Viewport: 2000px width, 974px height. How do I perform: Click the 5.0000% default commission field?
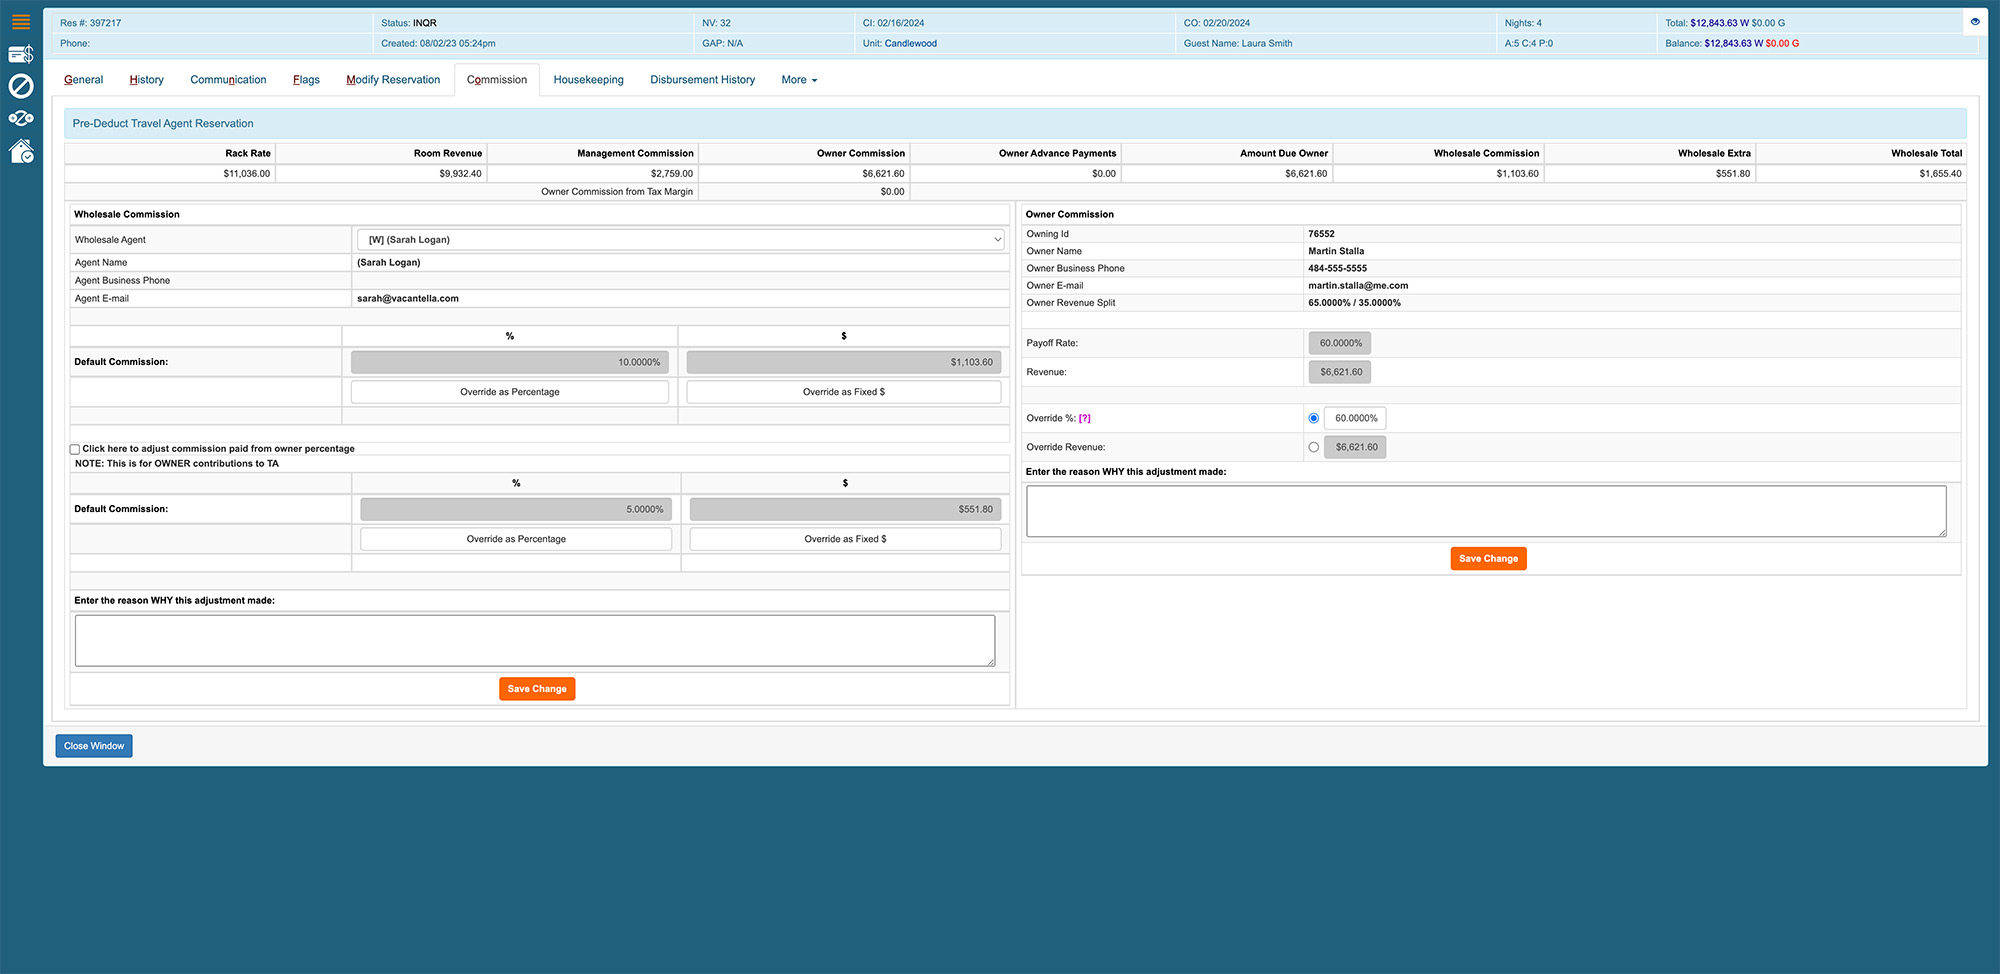pos(516,509)
